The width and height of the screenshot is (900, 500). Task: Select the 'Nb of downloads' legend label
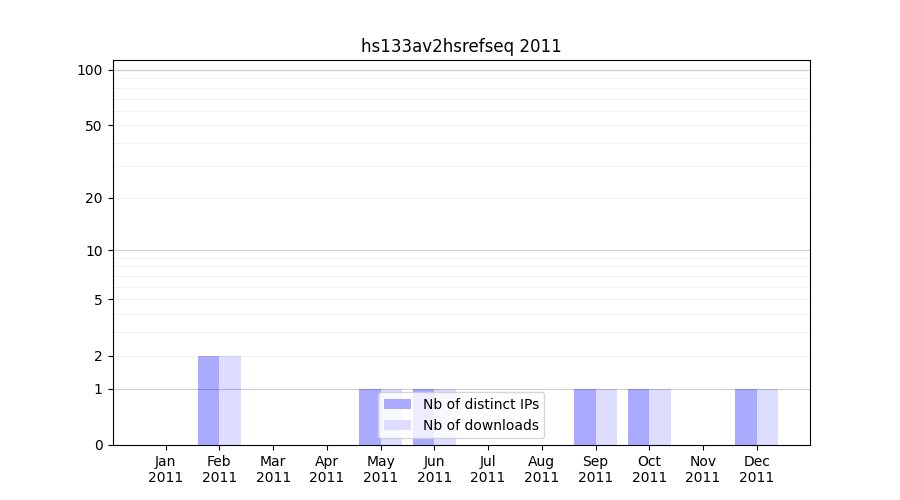481,425
